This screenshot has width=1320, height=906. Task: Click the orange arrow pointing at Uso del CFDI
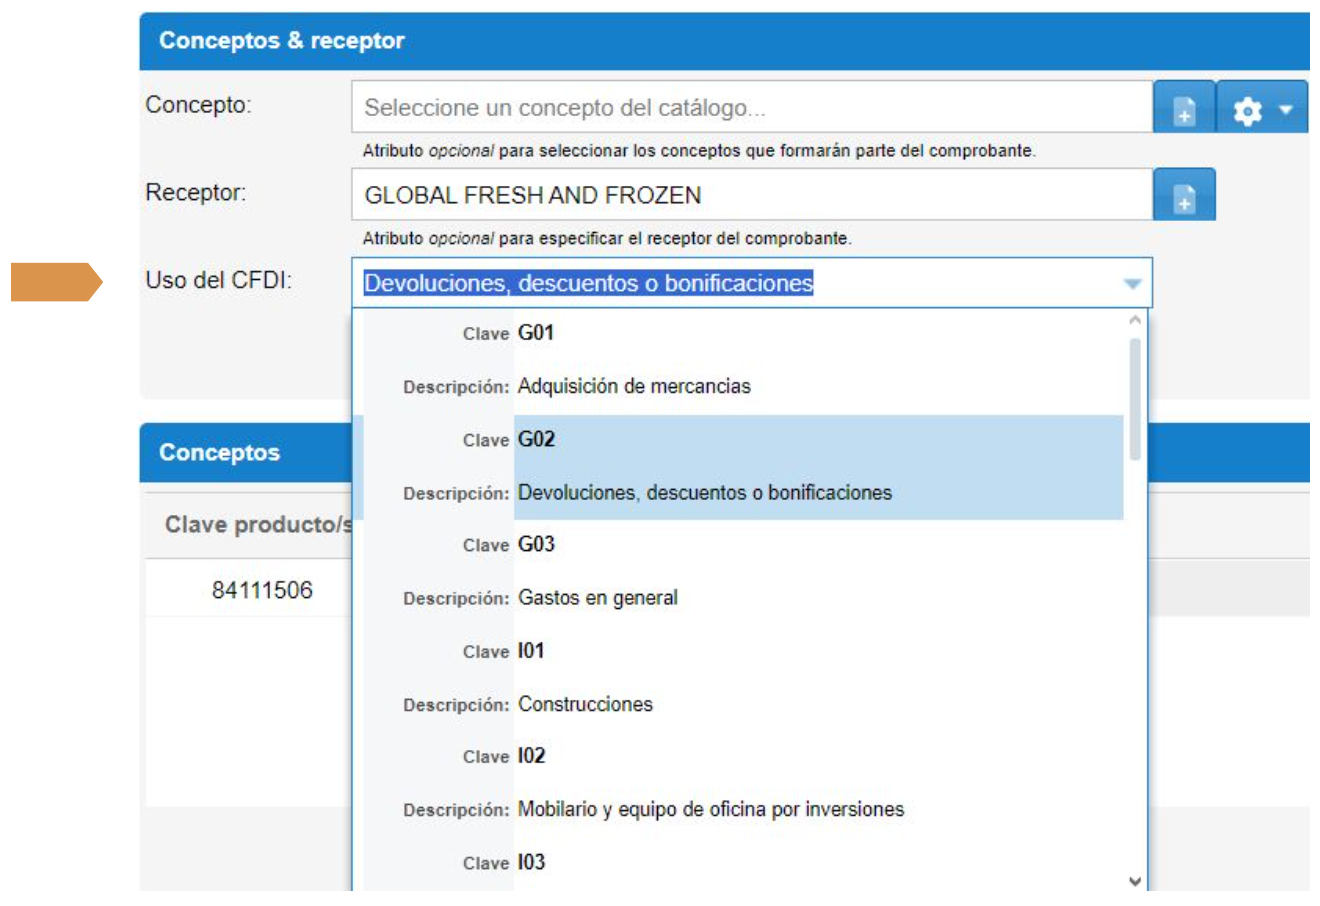(56, 282)
